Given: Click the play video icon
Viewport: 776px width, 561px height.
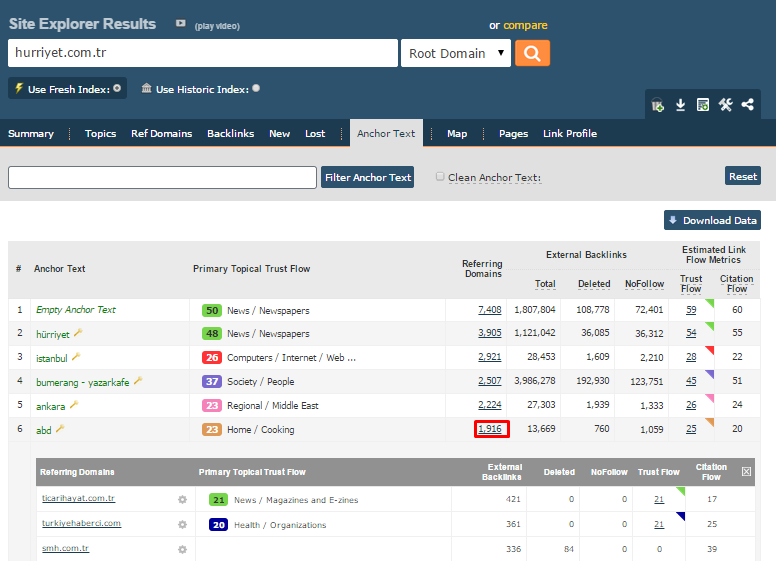Looking at the screenshot, I should tap(181, 24).
